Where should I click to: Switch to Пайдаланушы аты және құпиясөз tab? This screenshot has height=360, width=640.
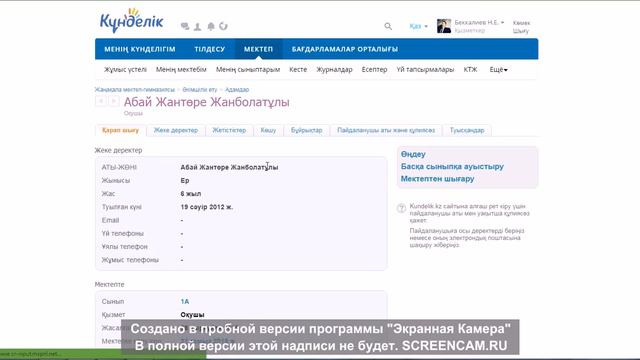pyautogui.click(x=386, y=130)
